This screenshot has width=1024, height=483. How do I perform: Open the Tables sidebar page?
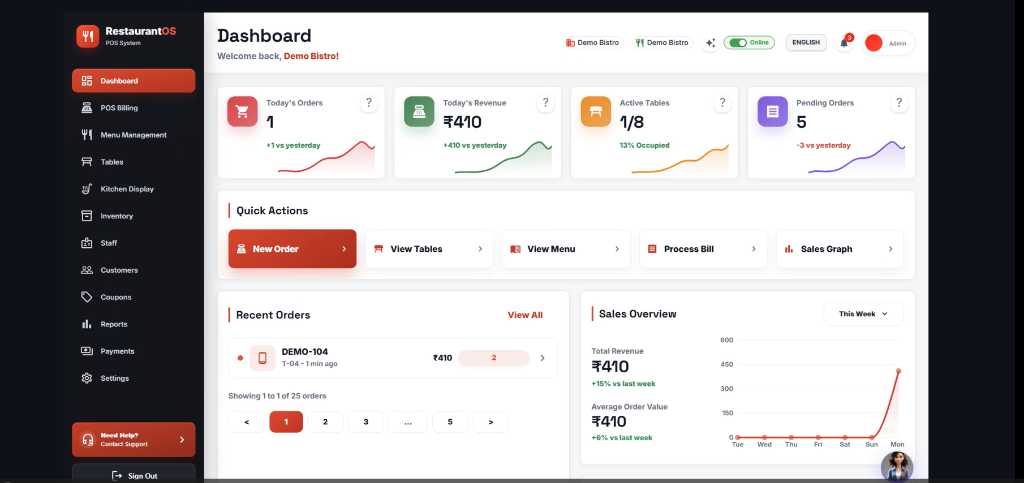[133, 162]
